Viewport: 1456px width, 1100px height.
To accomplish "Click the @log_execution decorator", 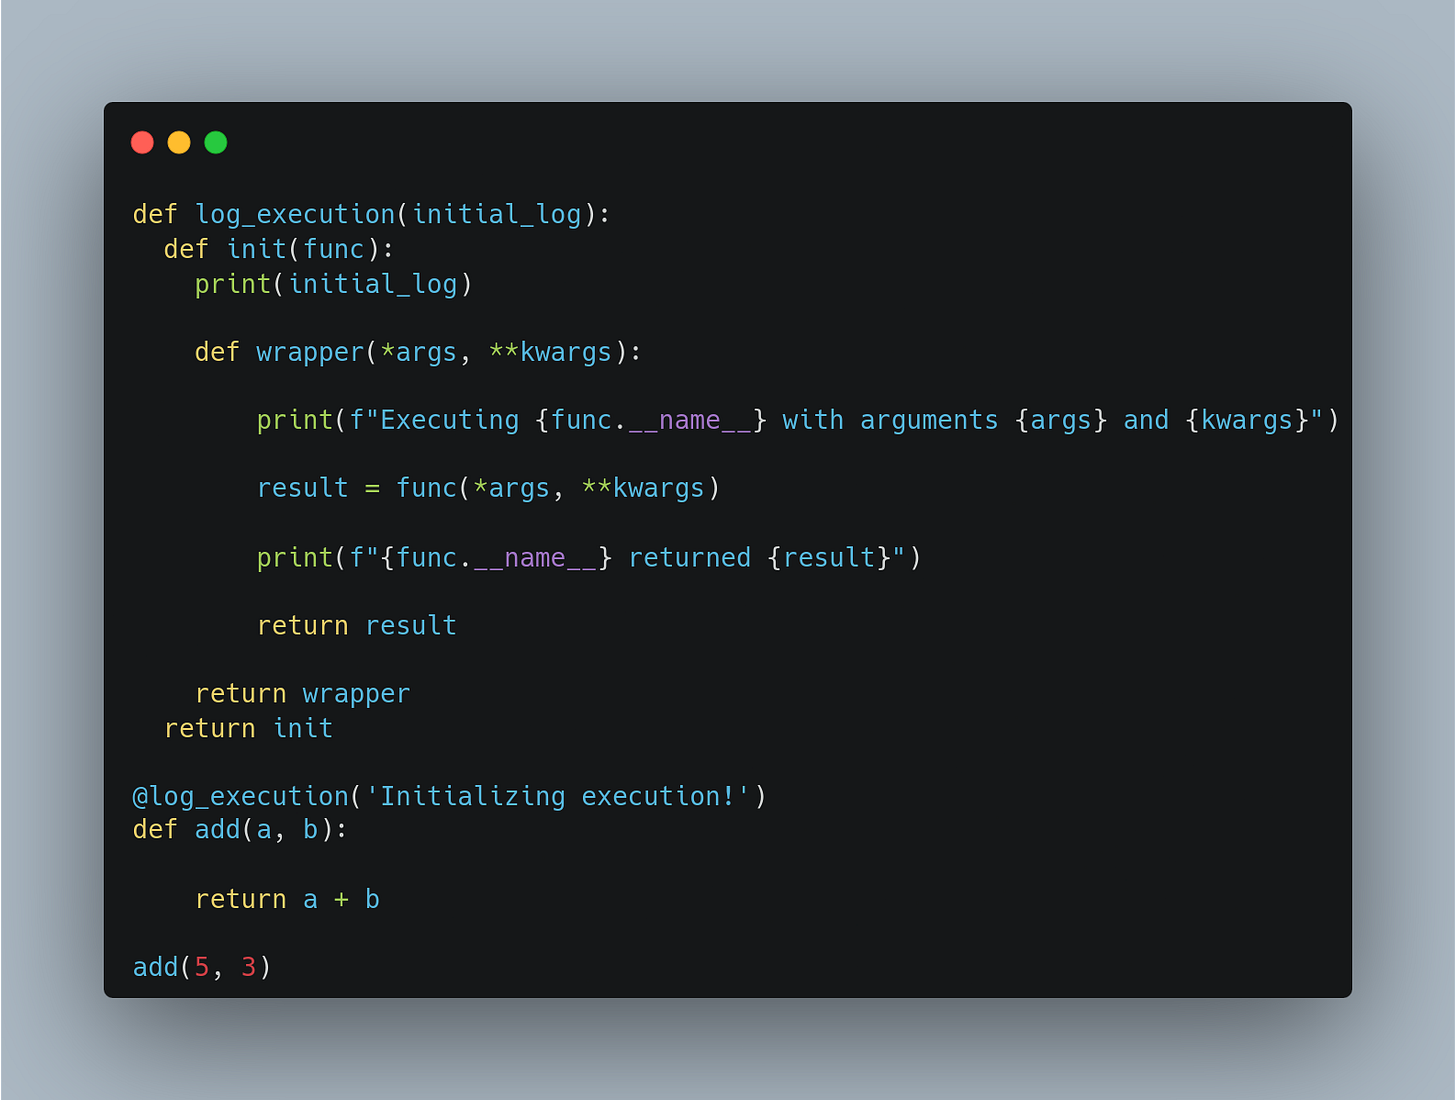I will pyautogui.click(x=241, y=797).
